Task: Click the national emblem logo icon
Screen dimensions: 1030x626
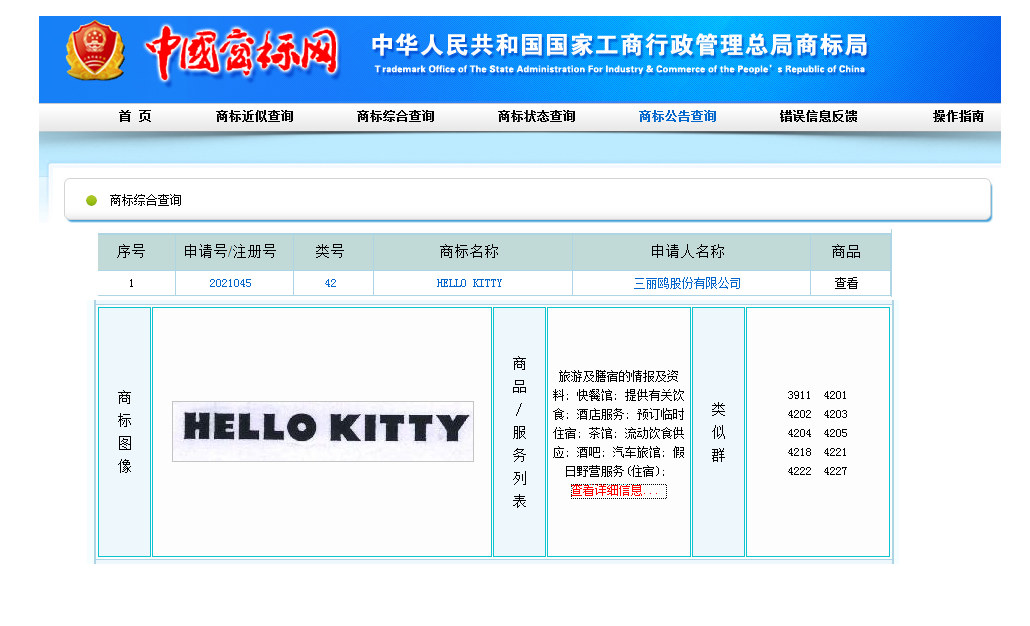Action: pyautogui.click(x=95, y=51)
